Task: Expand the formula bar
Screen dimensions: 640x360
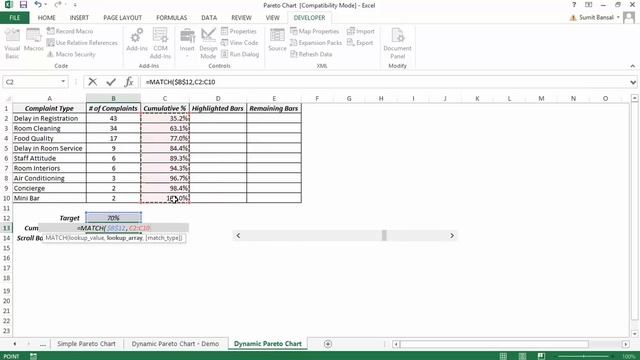Action: pos(633,82)
